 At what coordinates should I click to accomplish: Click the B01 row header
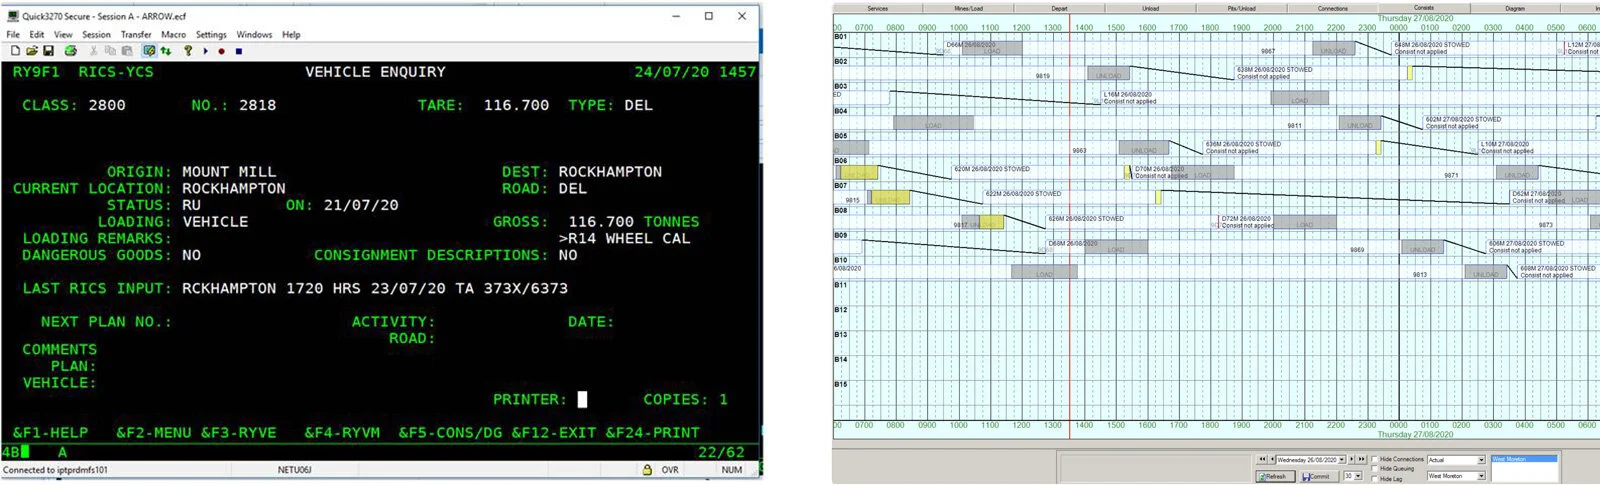point(840,37)
